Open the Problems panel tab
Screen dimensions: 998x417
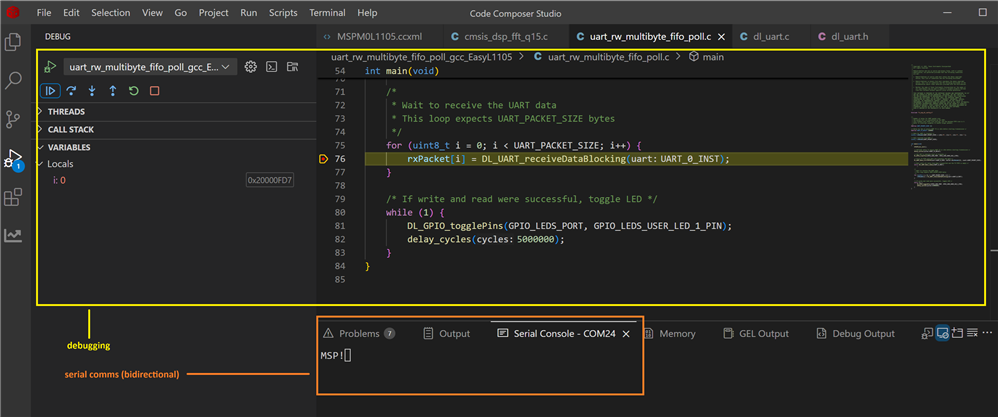tap(359, 334)
